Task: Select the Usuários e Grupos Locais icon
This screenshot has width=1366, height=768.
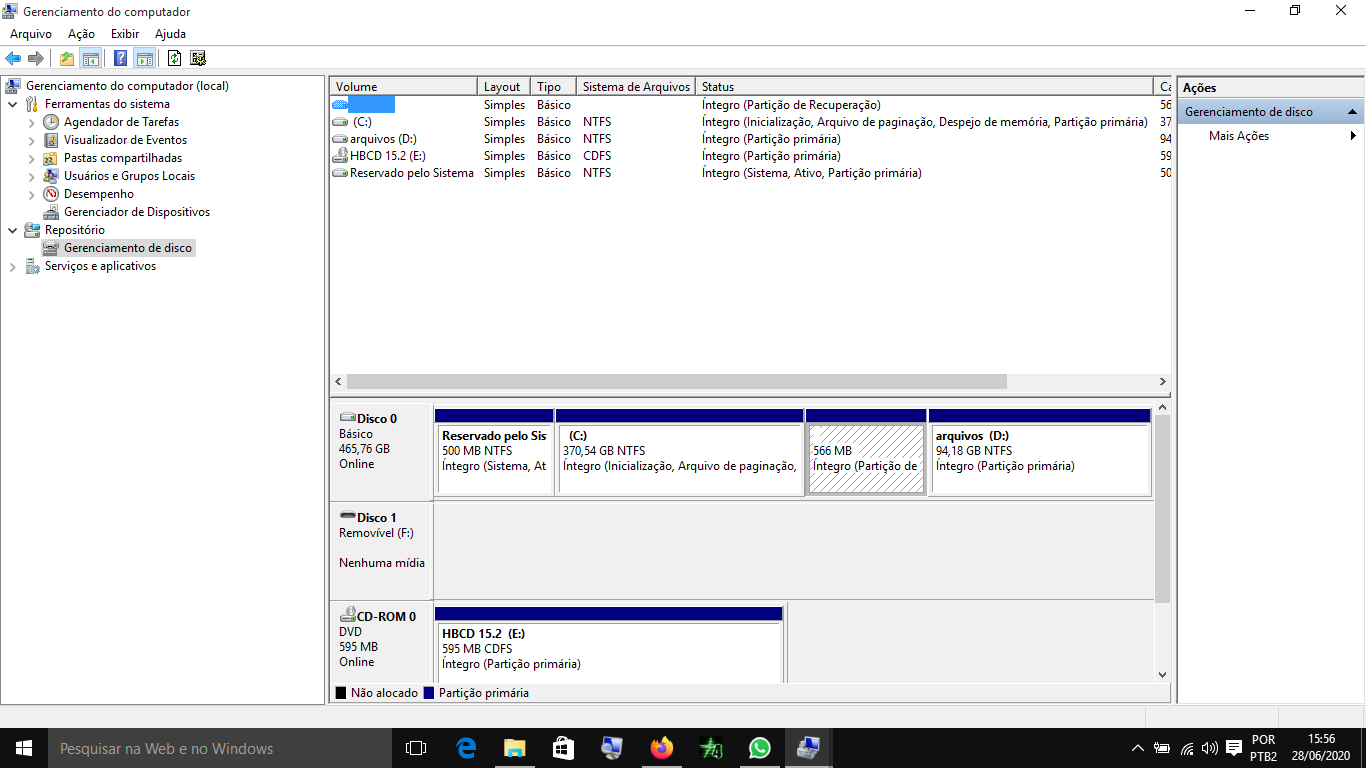Action: tap(51, 176)
